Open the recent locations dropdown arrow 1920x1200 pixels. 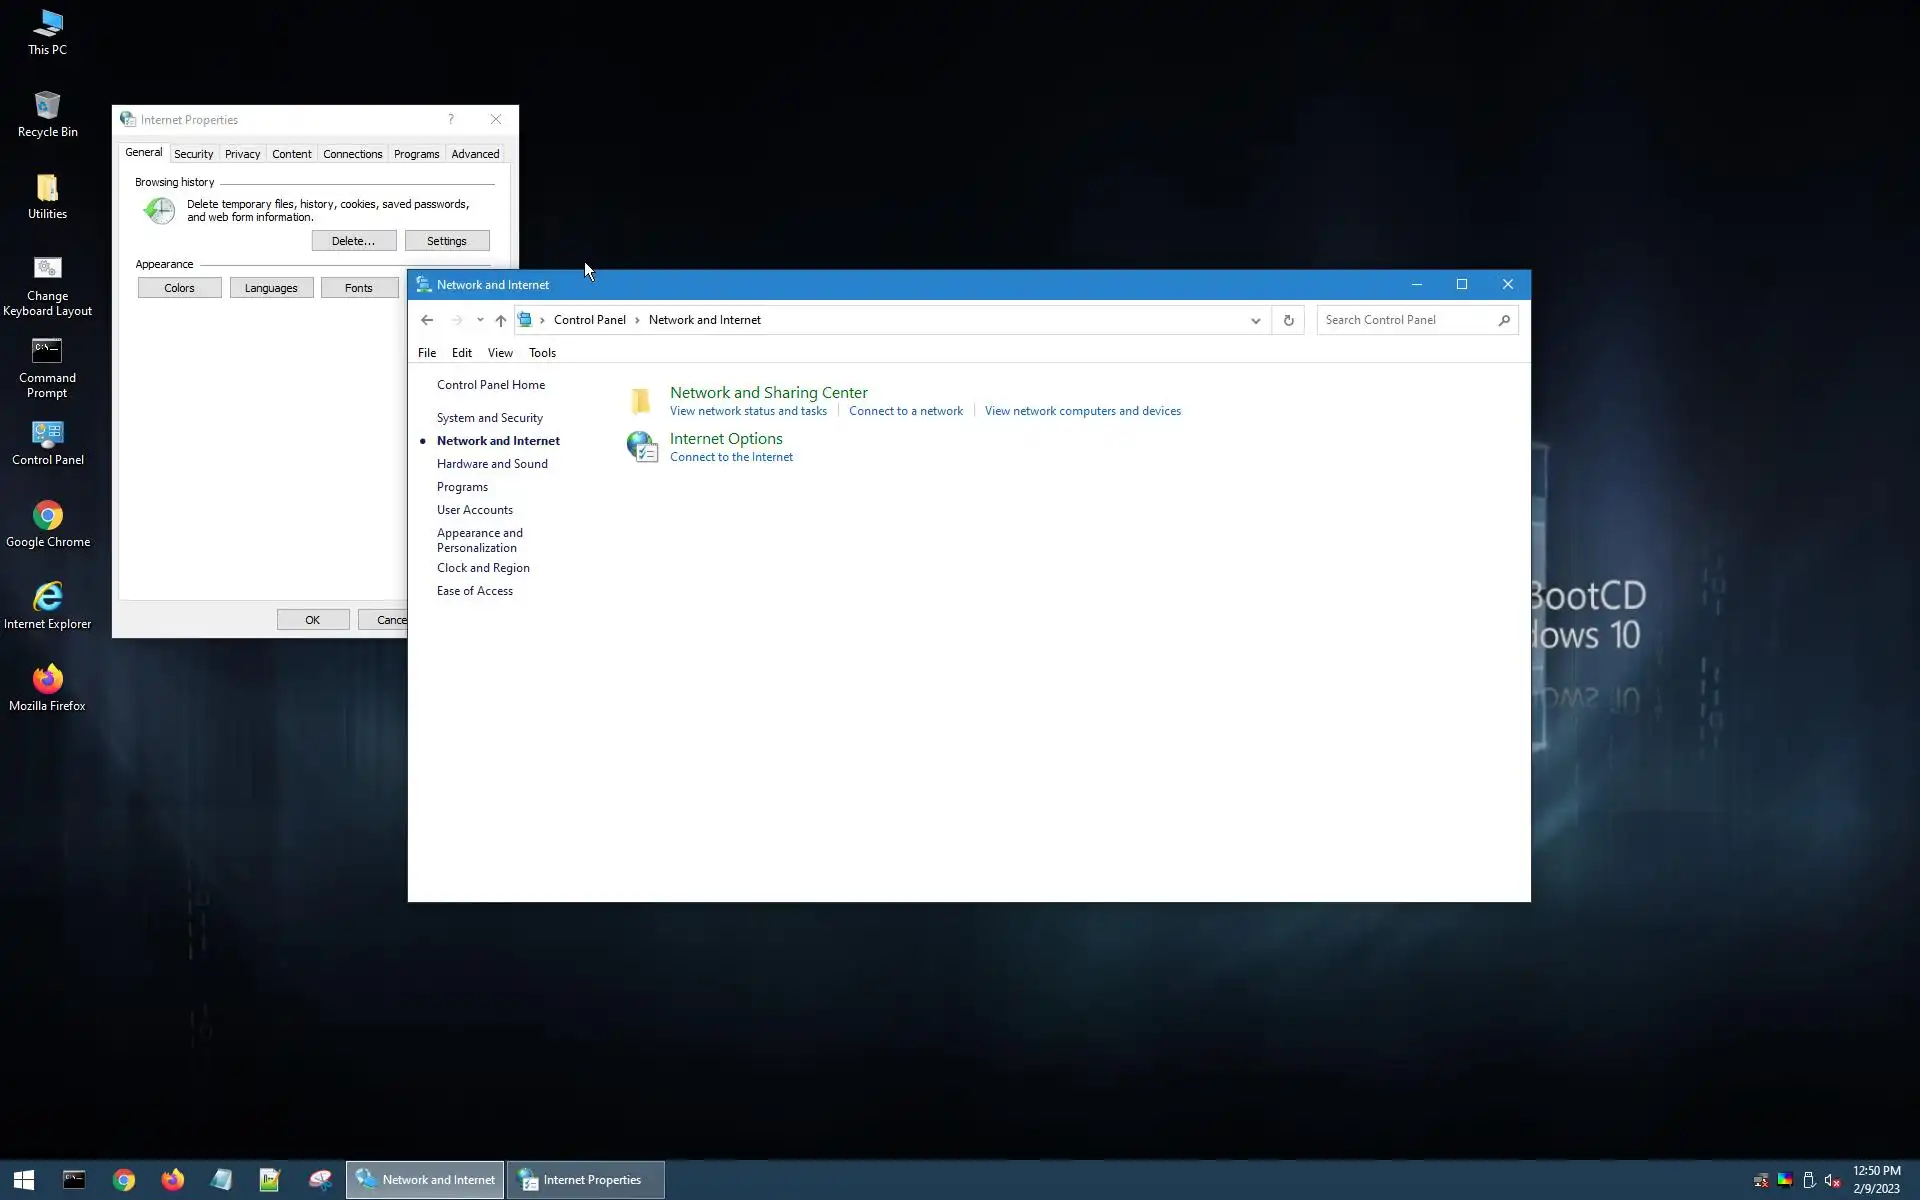480,320
